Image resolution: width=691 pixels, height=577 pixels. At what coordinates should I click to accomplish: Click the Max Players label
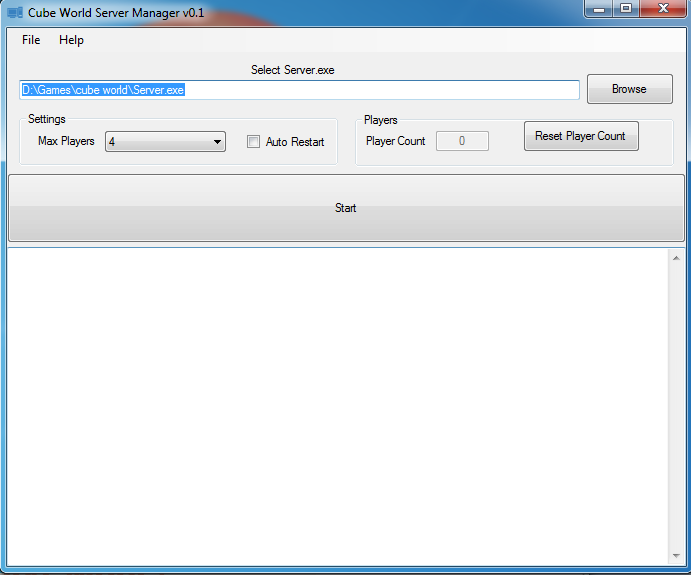click(66, 141)
